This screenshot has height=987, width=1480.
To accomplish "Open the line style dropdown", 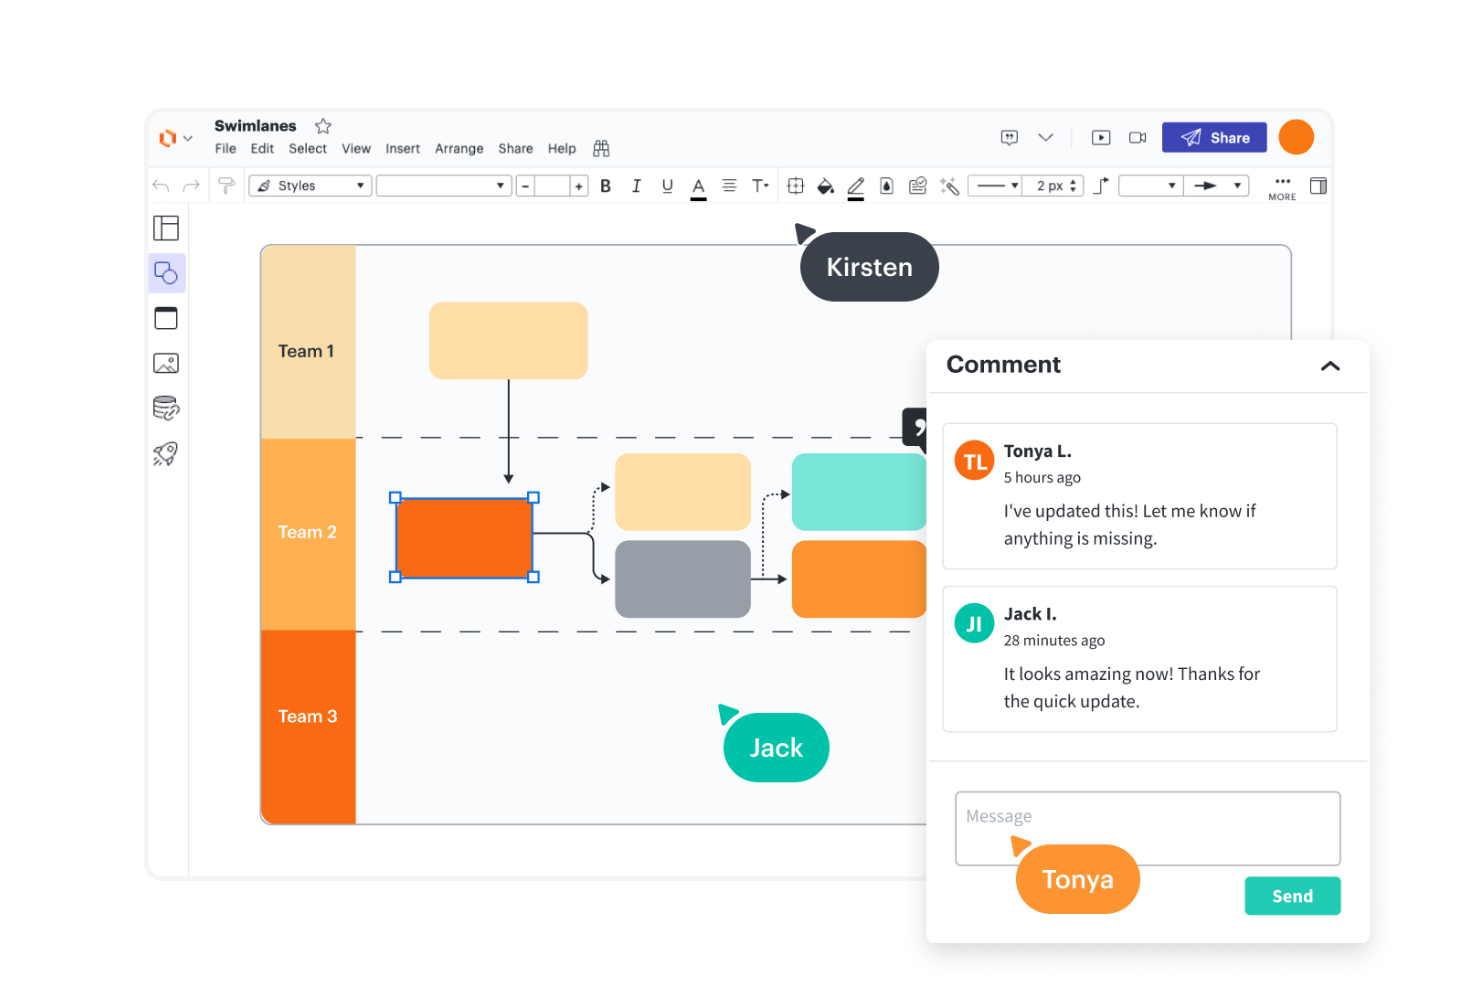I will tap(996, 186).
